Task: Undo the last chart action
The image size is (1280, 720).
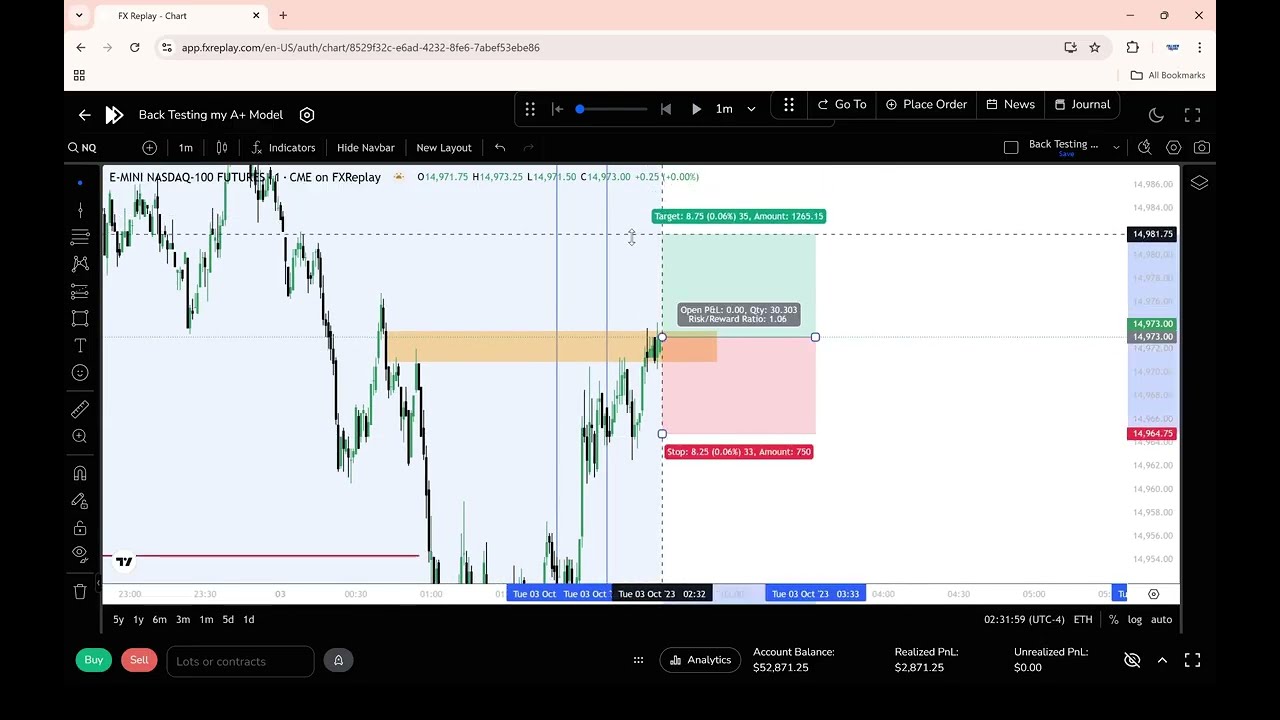Action: tap(500, 148)
